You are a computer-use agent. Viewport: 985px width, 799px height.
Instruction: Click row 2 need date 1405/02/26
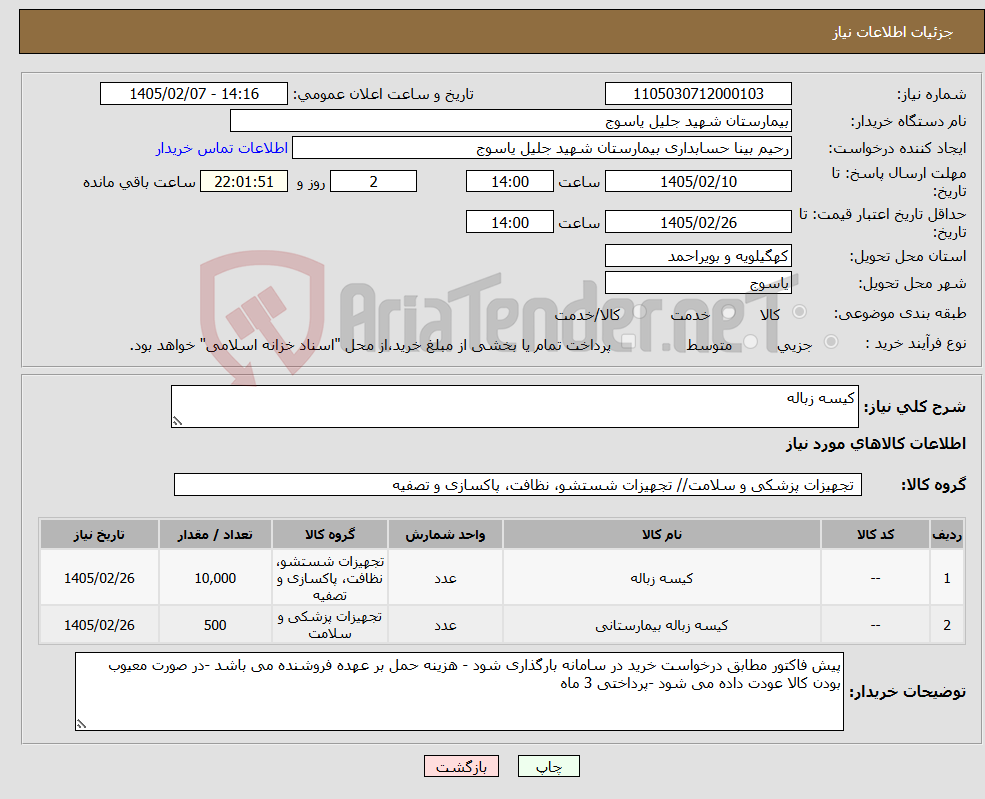pyautogui.click(x=99, y=625)
